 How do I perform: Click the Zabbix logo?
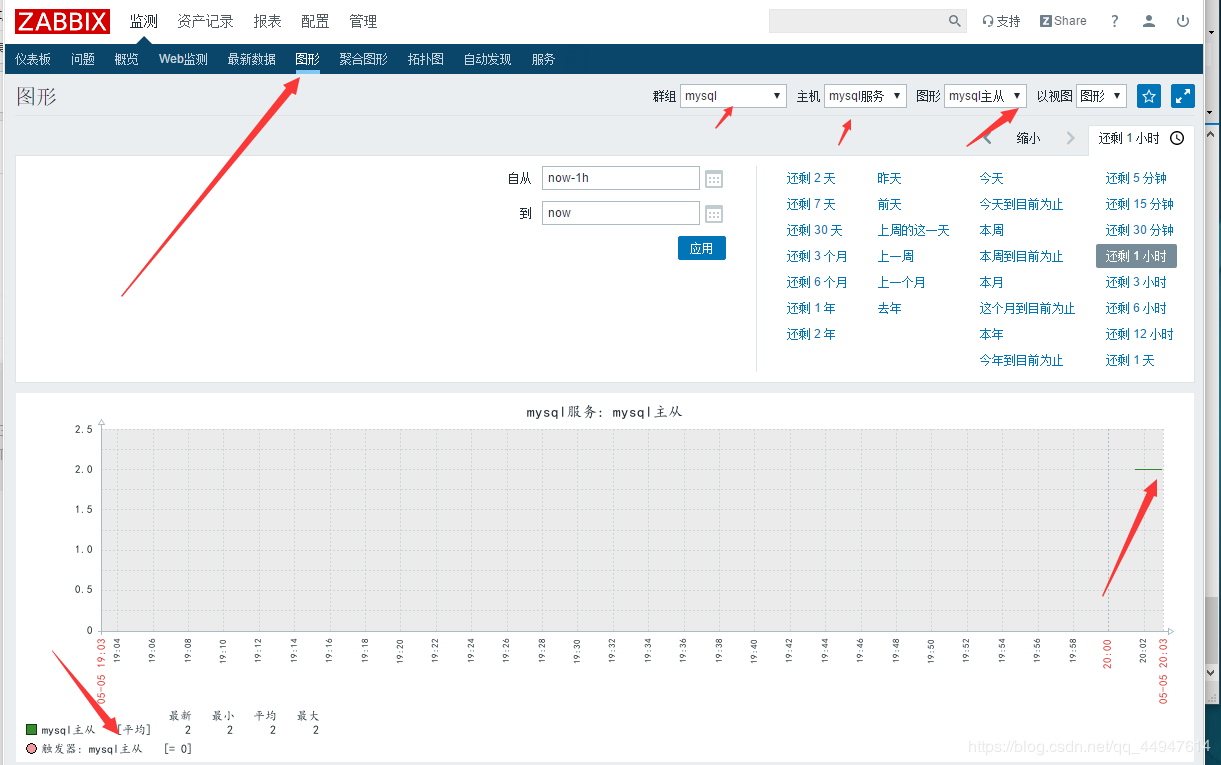click(x=62, y=21)
